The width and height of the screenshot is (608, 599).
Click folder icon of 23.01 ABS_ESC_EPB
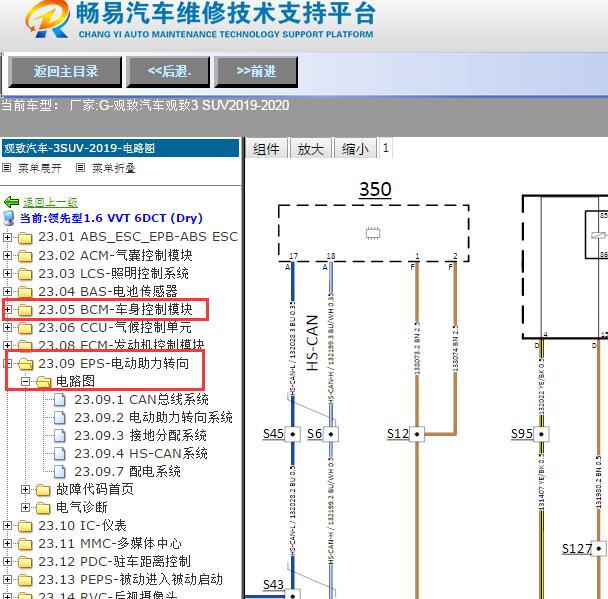tap(25, 237)
